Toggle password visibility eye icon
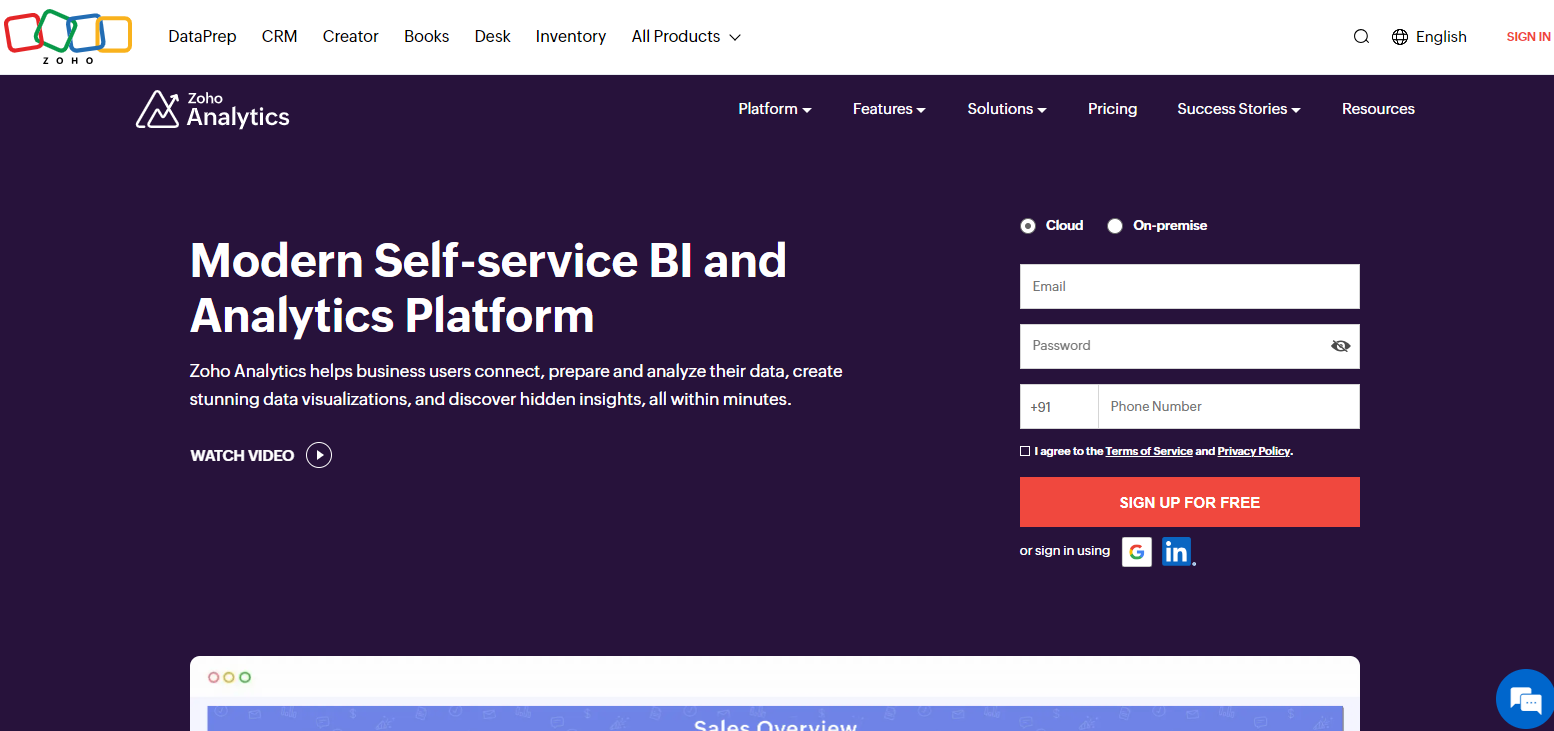 1341,346
